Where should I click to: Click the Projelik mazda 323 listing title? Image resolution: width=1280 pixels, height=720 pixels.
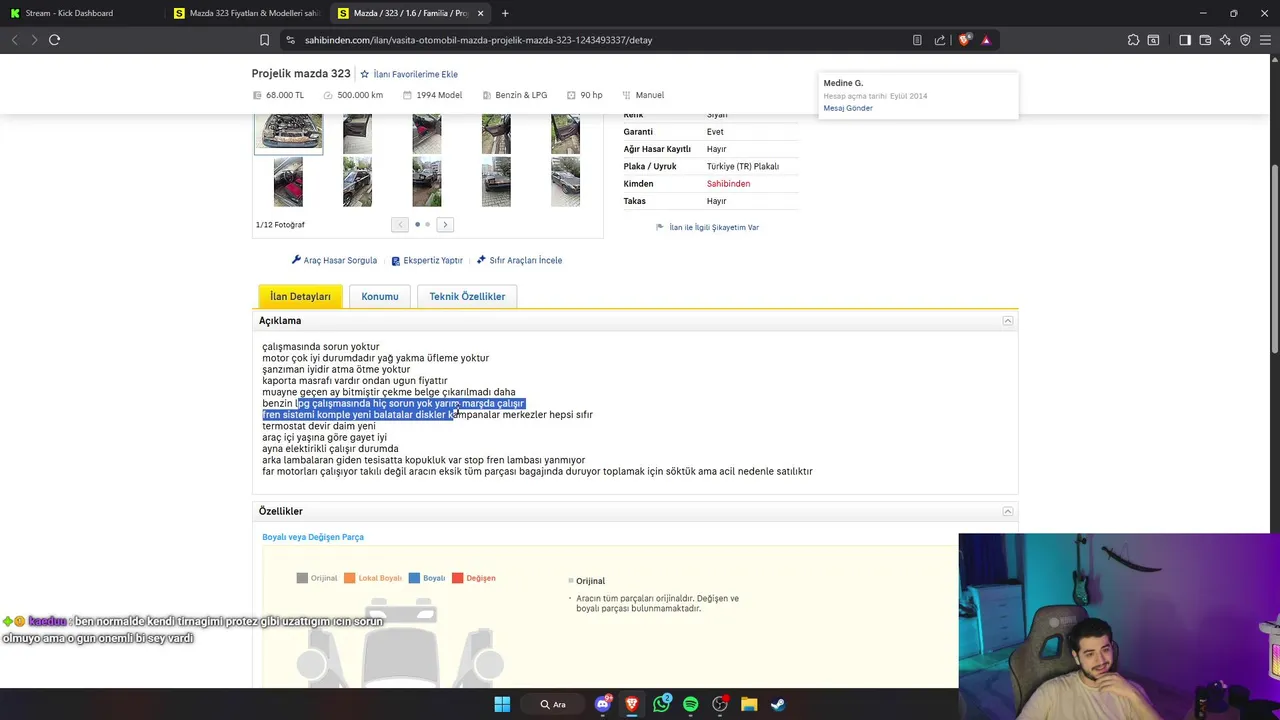tap(301, 74)
